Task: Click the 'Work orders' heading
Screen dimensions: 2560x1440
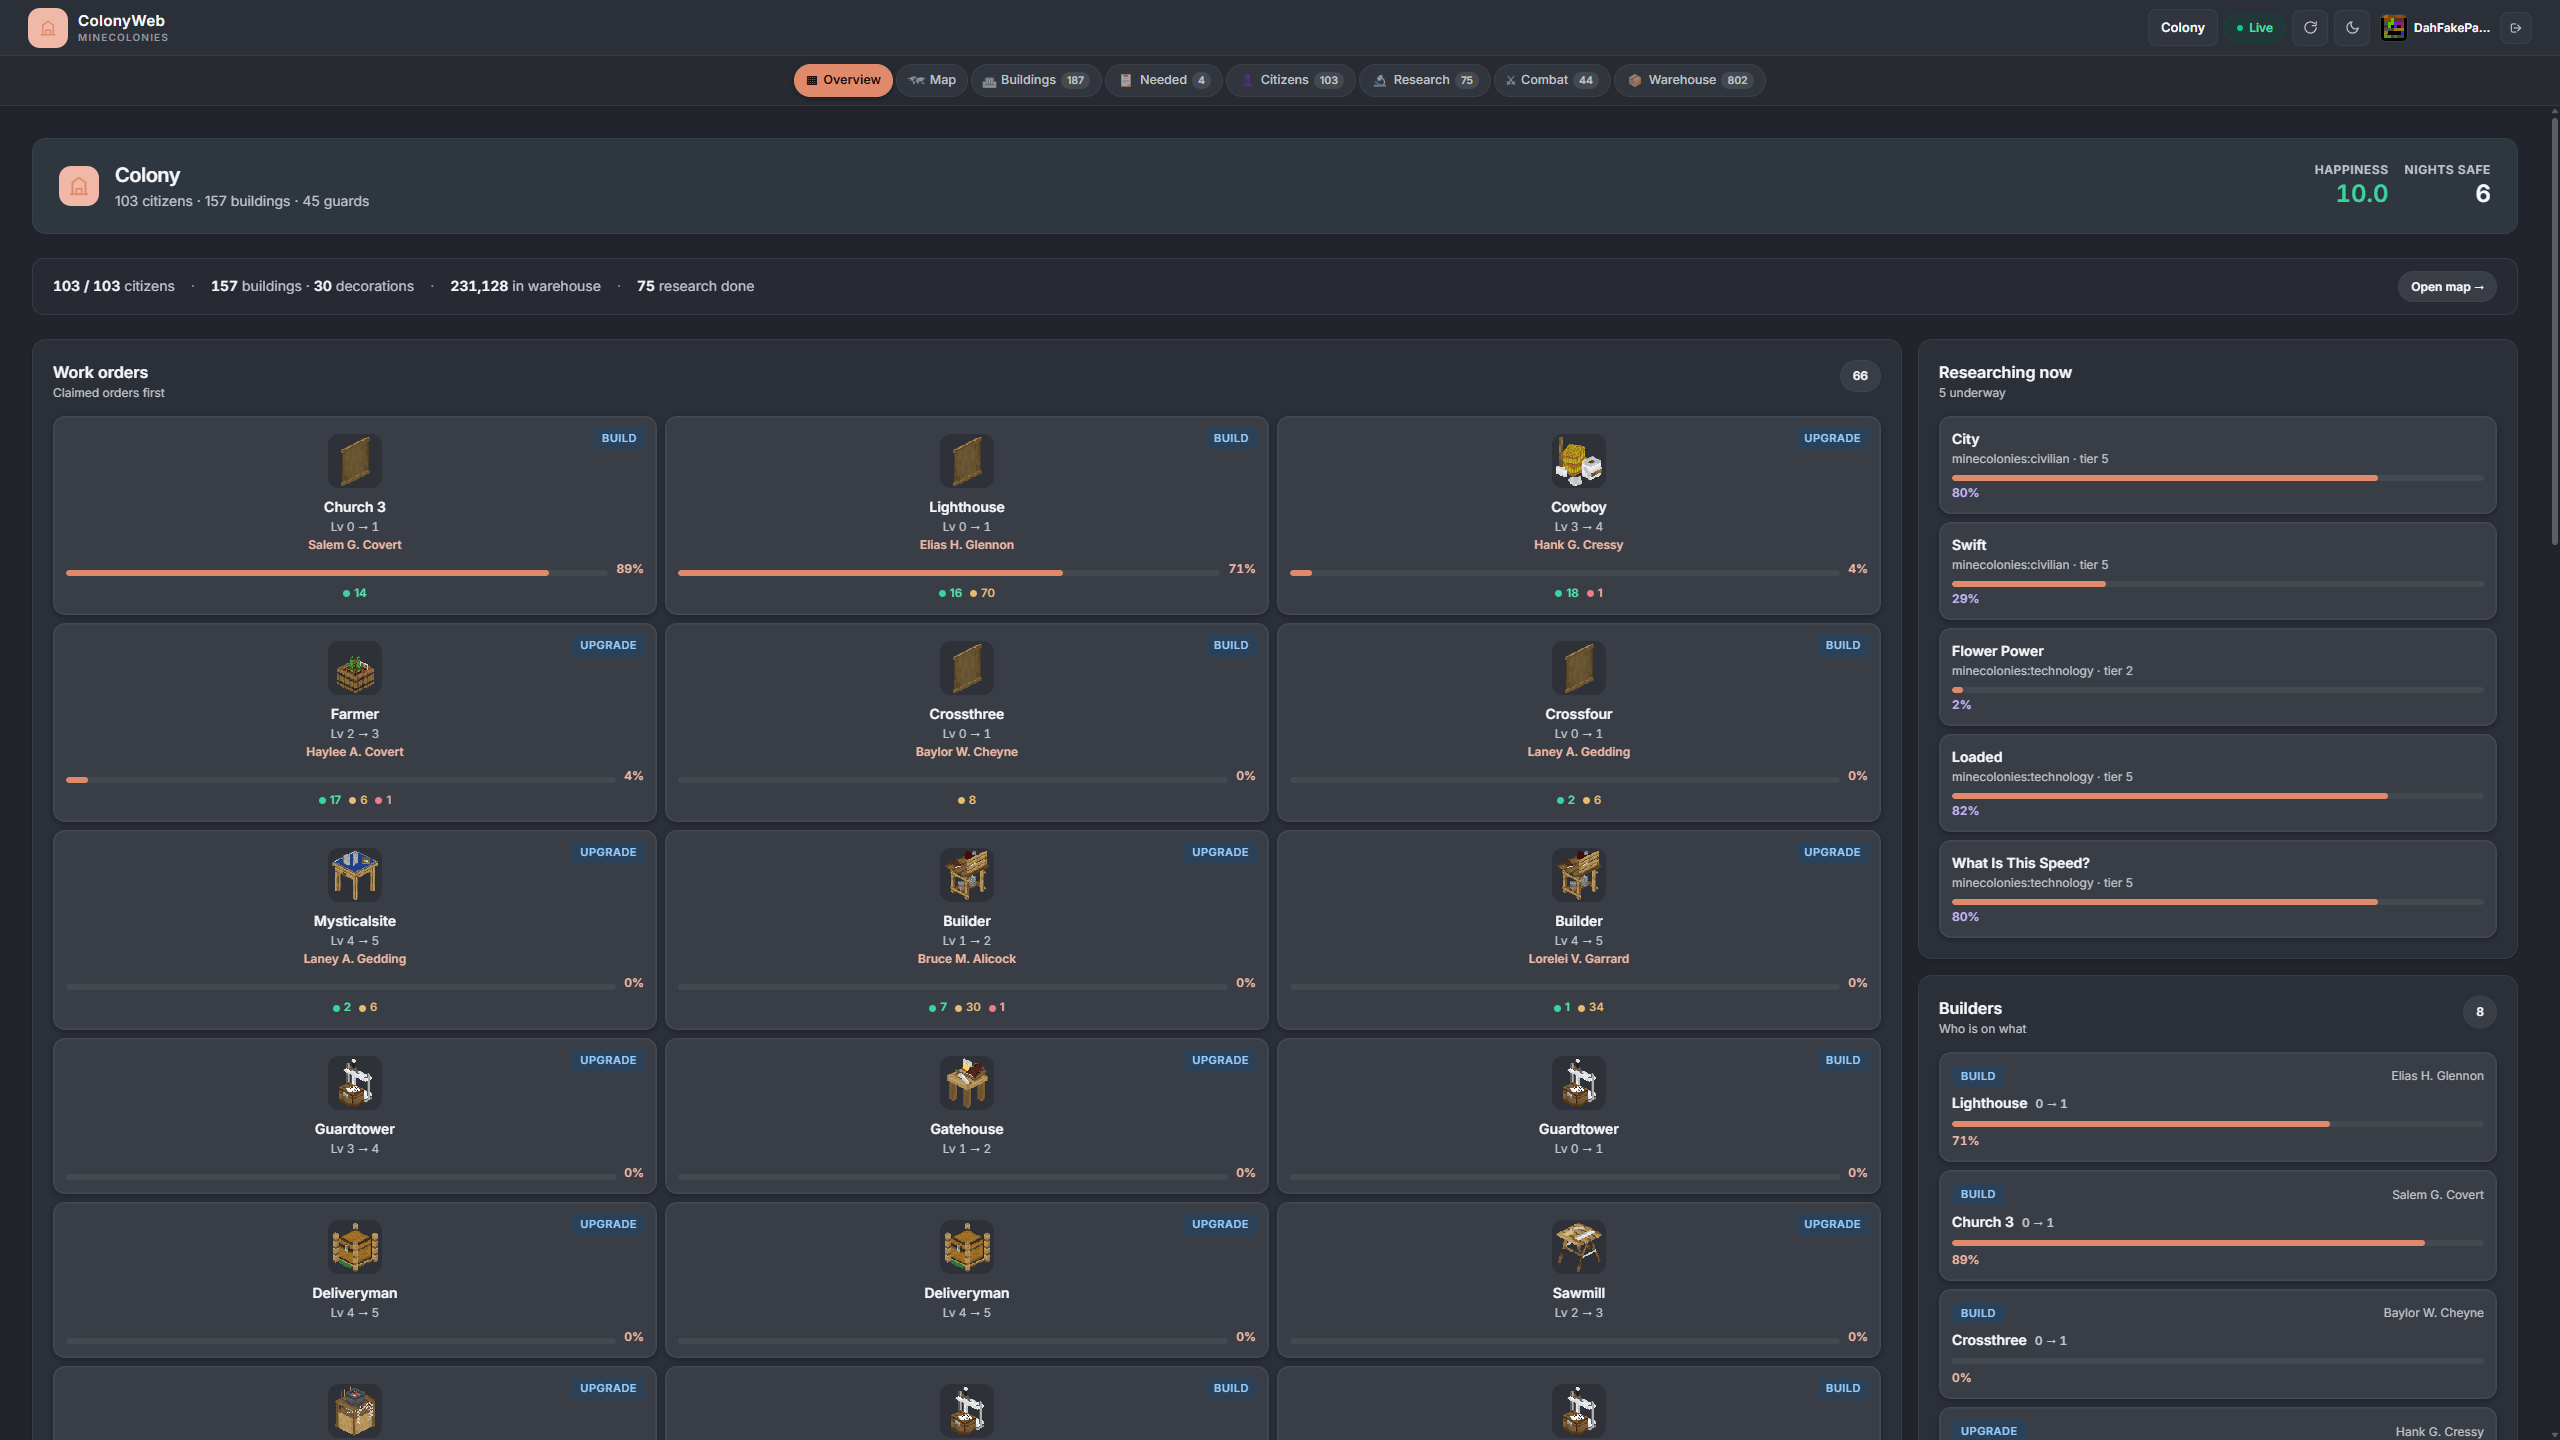Action: pos(100,372)
